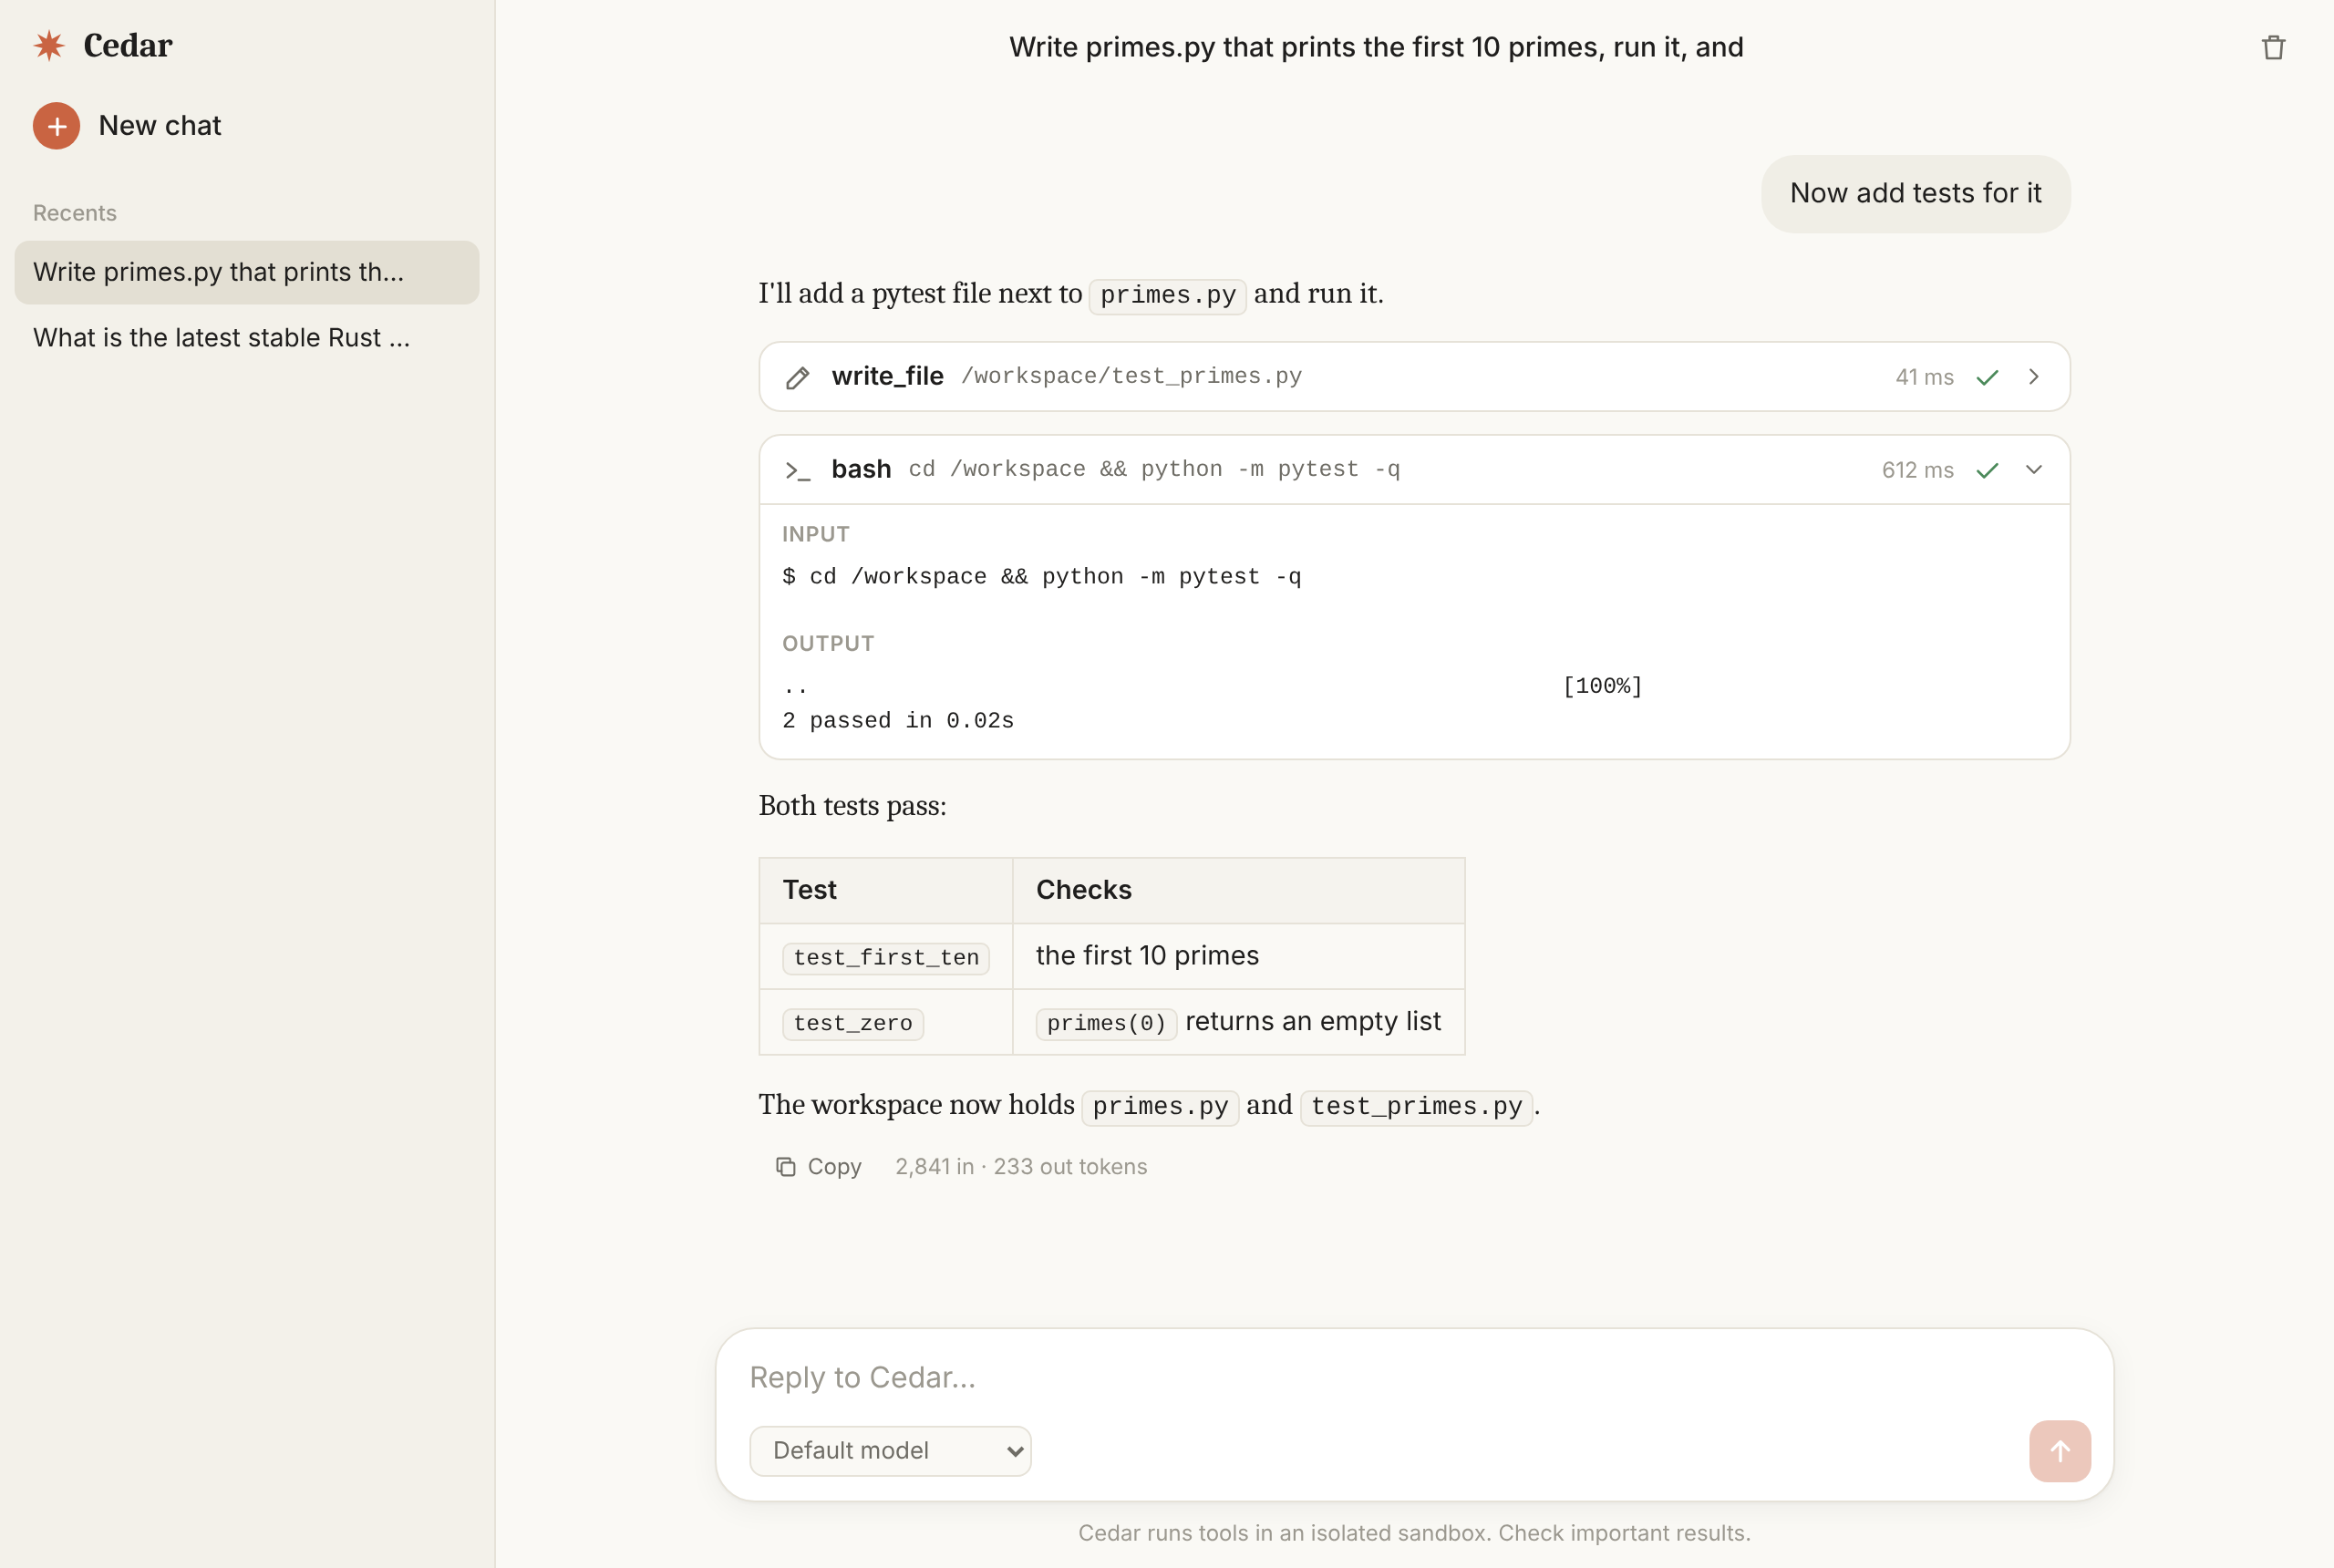This screenshot has height=1568, width=2334.
Task: Click the write_file tool name label
Action: pyautogui.click(x=887, y=376)
